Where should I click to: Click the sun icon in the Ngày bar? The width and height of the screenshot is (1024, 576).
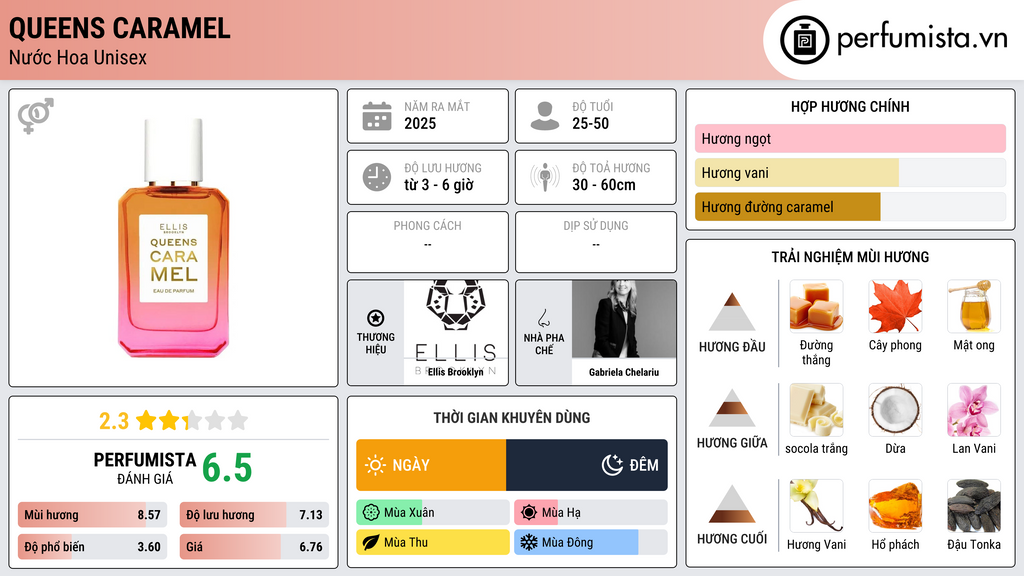pos(376,465)
